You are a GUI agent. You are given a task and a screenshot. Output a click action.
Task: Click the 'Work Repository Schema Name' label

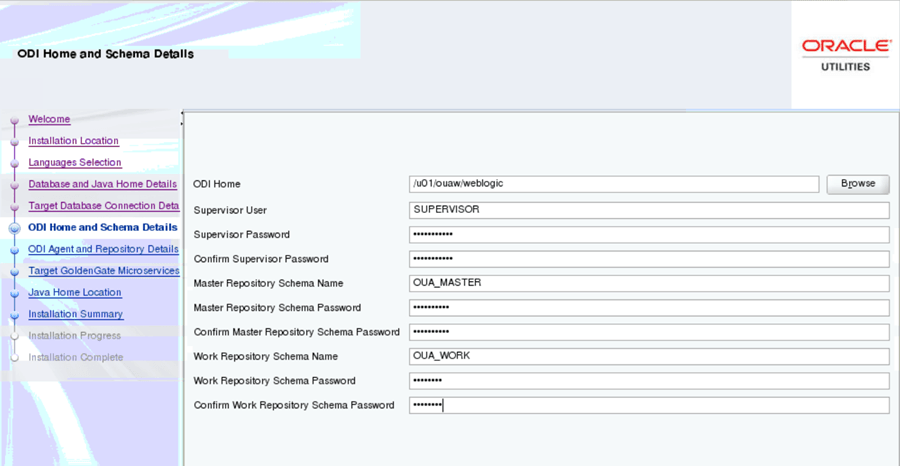pyautogui.click(x=266, y=356)
